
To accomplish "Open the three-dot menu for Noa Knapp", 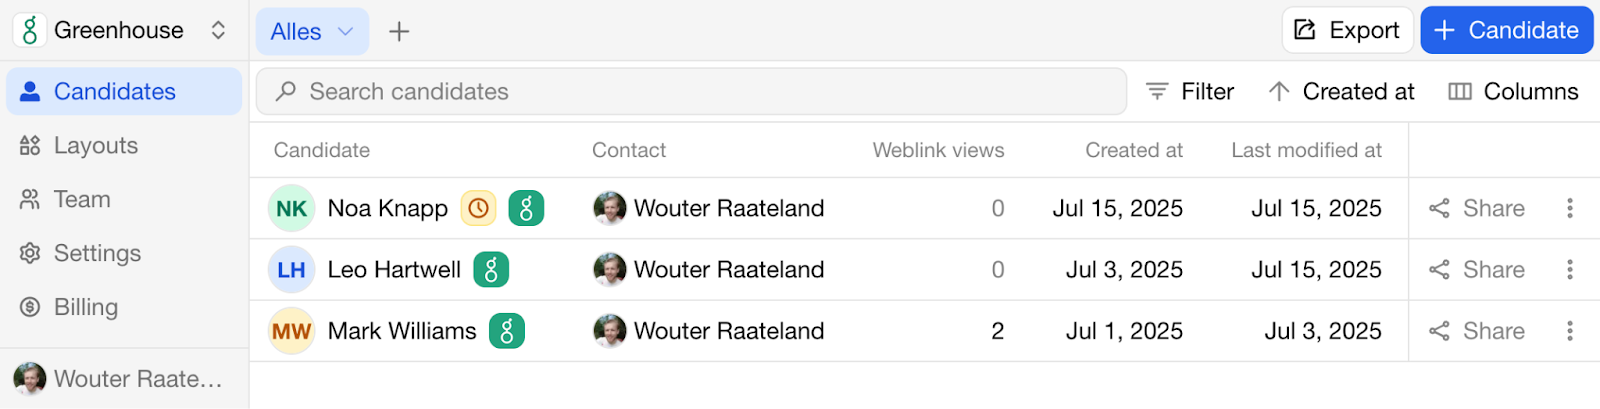I will click(x=1570, y=208).
